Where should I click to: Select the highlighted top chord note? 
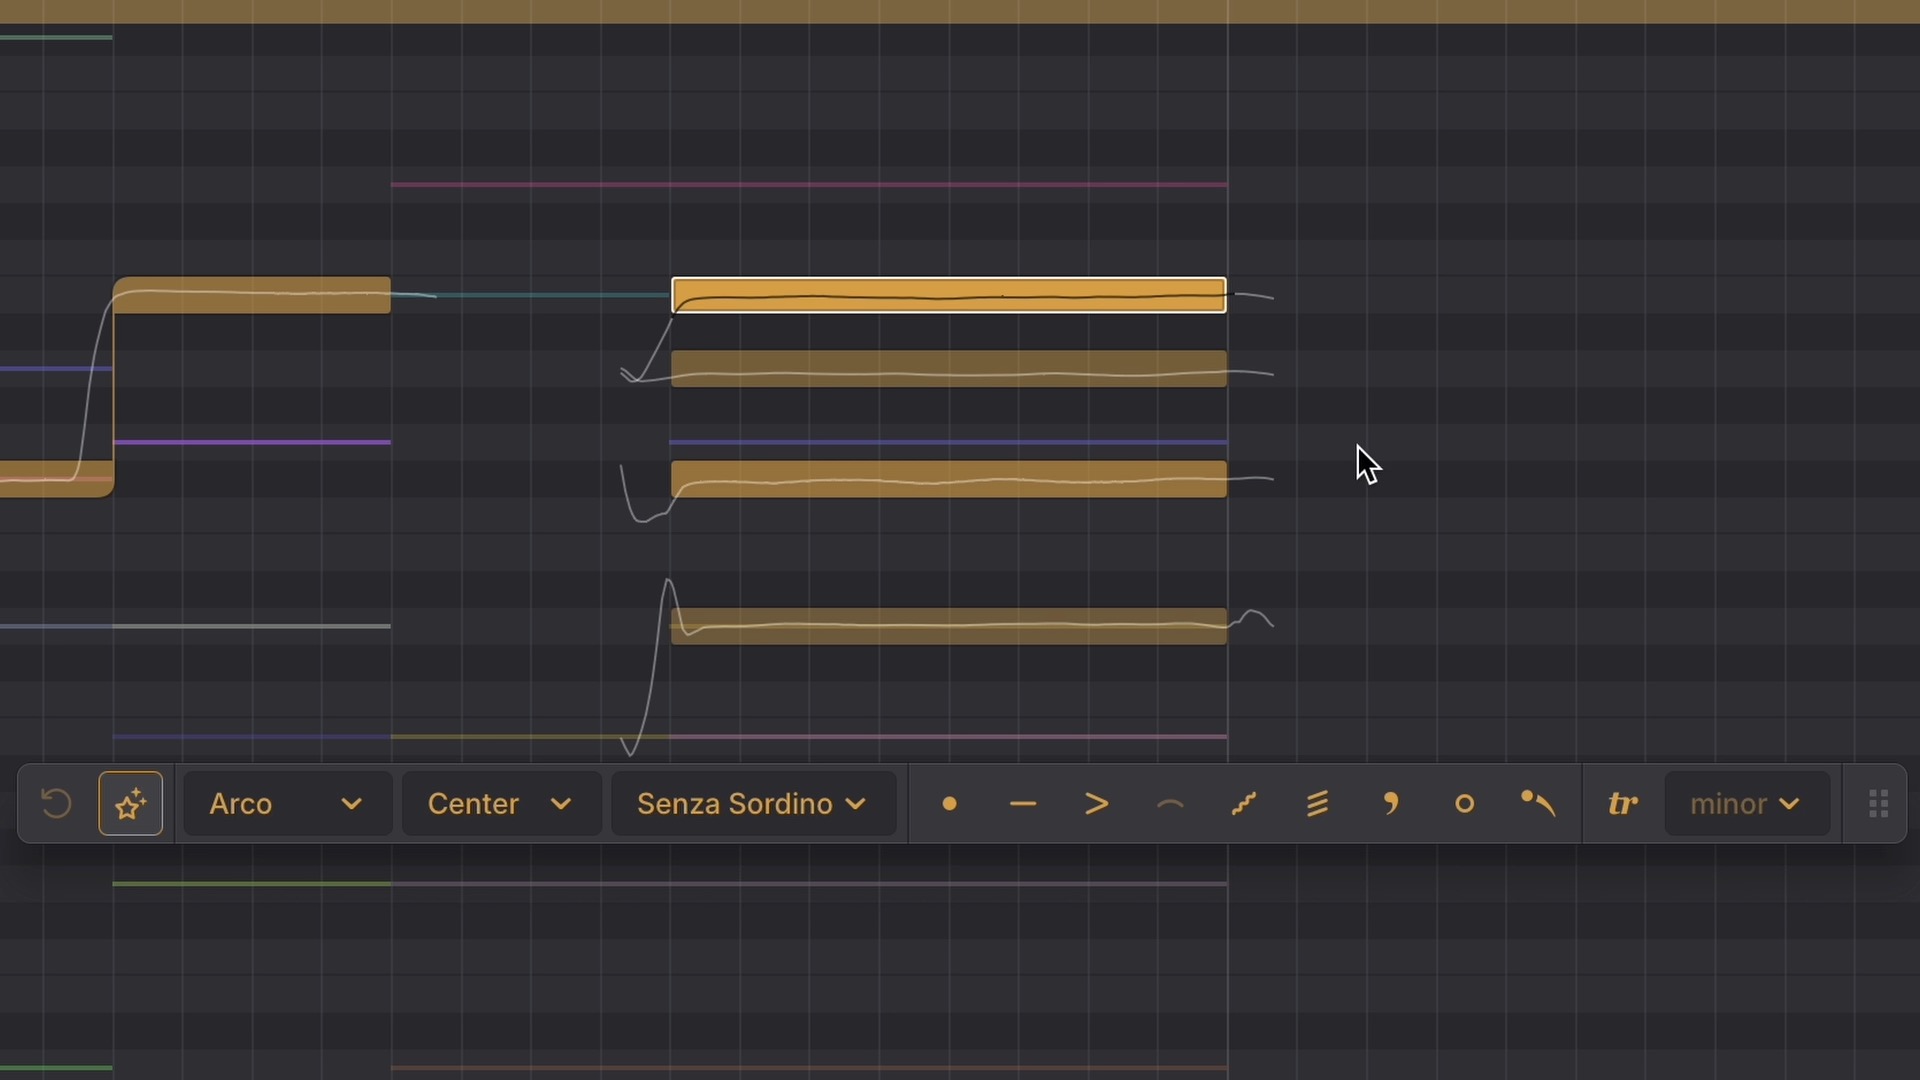tap(949, 296)
